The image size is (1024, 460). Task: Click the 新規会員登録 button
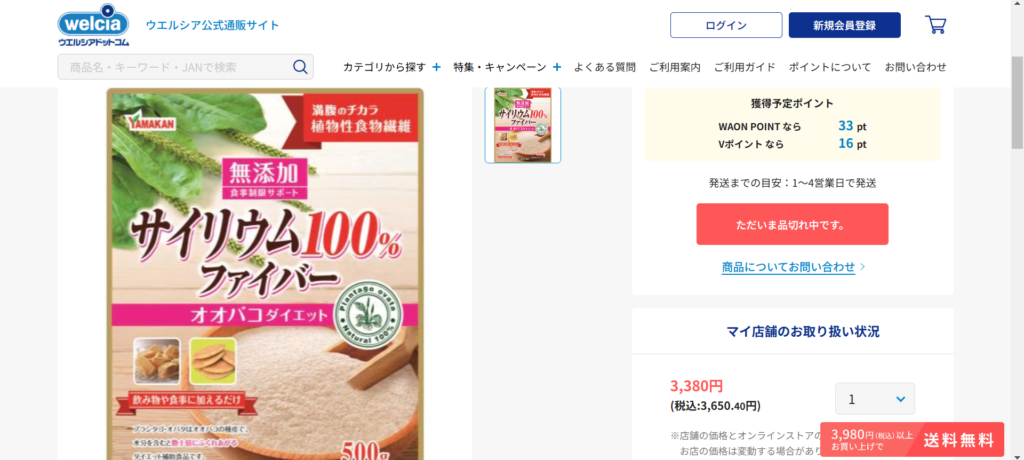844,25
